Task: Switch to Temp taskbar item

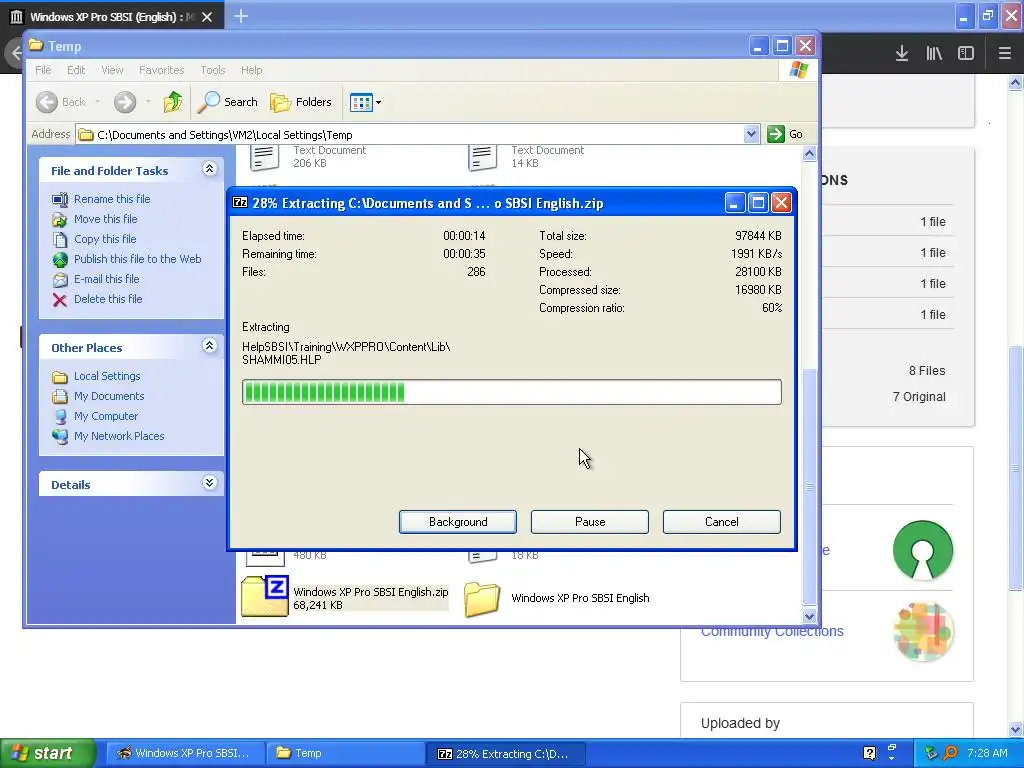Action: pyautogui.click(x=346, y=753)
